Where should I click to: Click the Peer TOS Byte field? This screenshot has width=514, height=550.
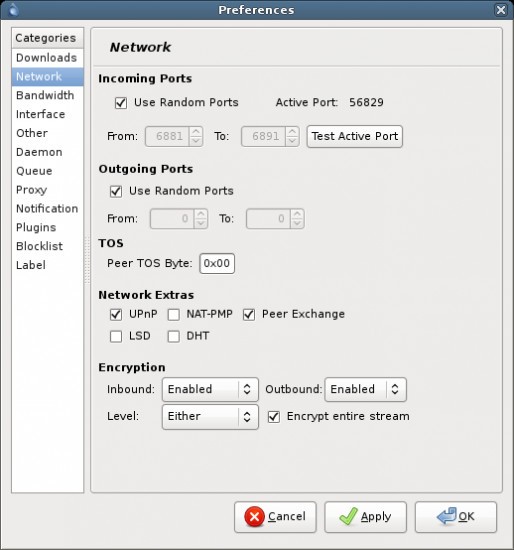pos(217,263)
